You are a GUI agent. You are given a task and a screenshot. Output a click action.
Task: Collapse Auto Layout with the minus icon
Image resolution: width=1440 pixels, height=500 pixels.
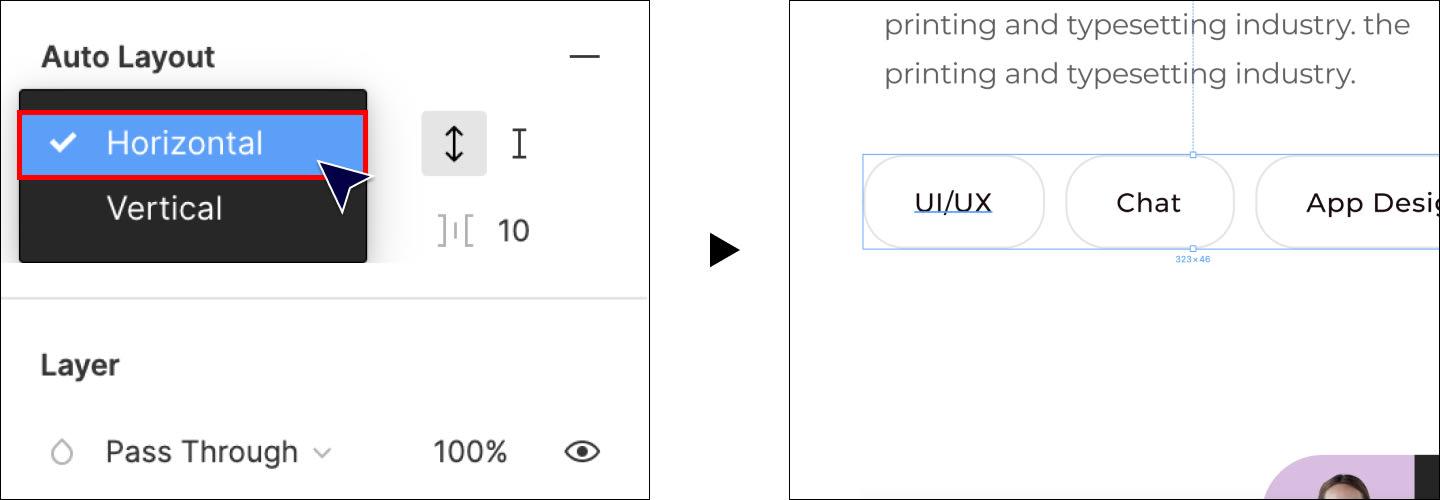(584, 57)
